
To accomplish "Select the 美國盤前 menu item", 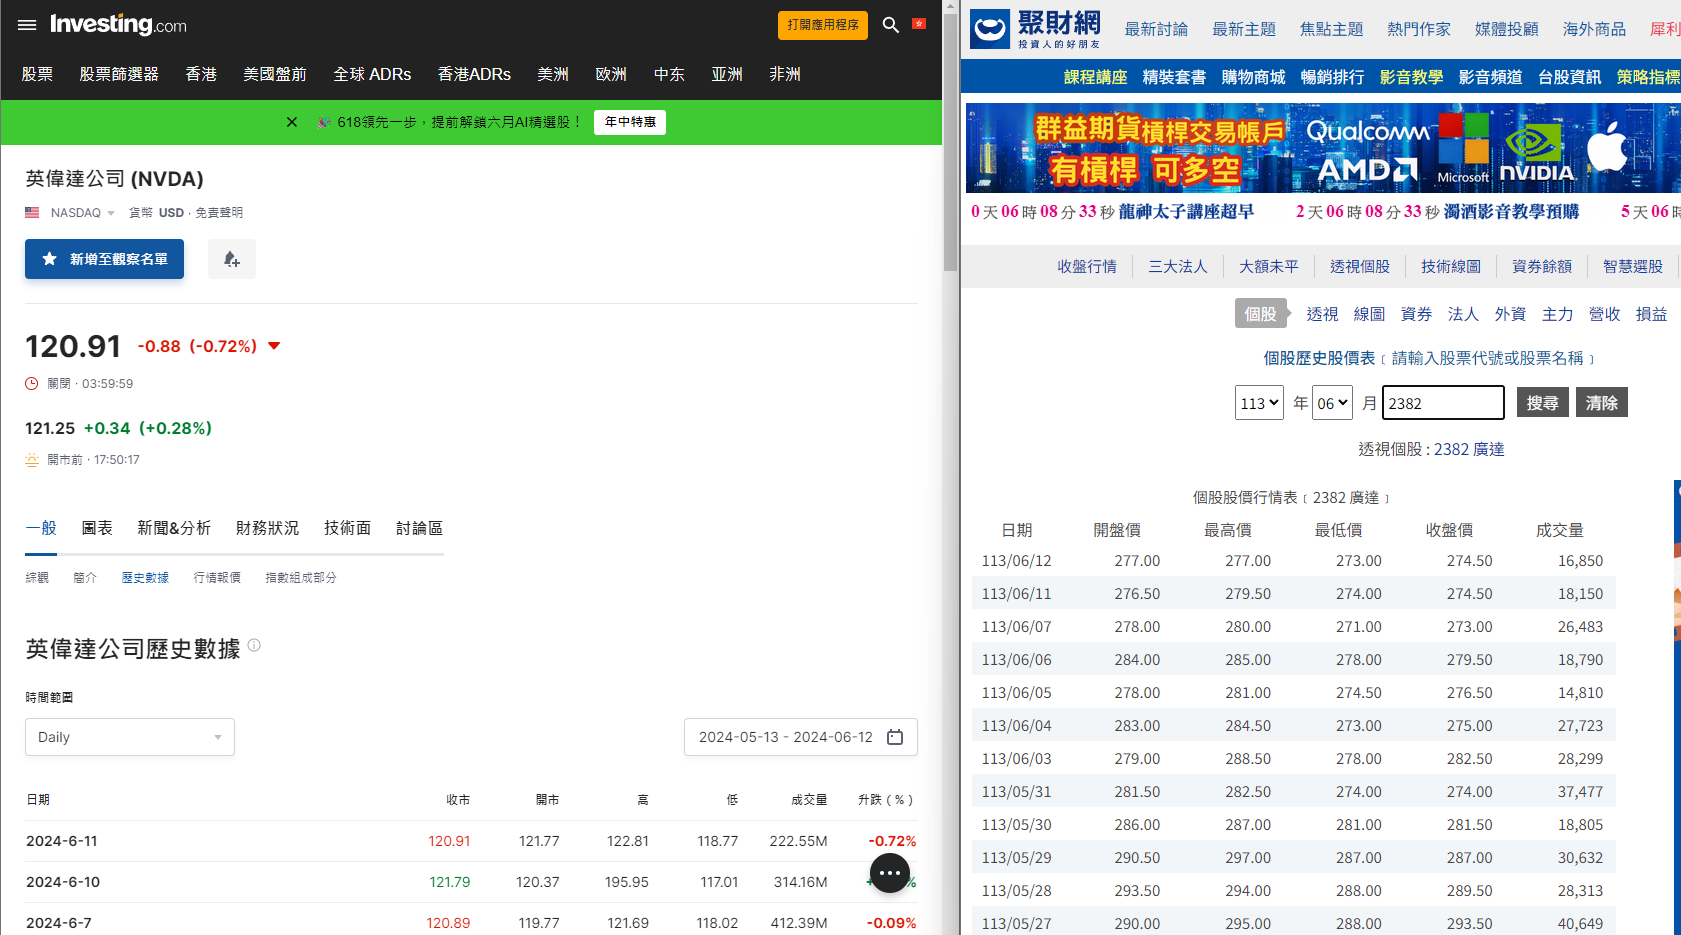I will click(x=275, y=74).
